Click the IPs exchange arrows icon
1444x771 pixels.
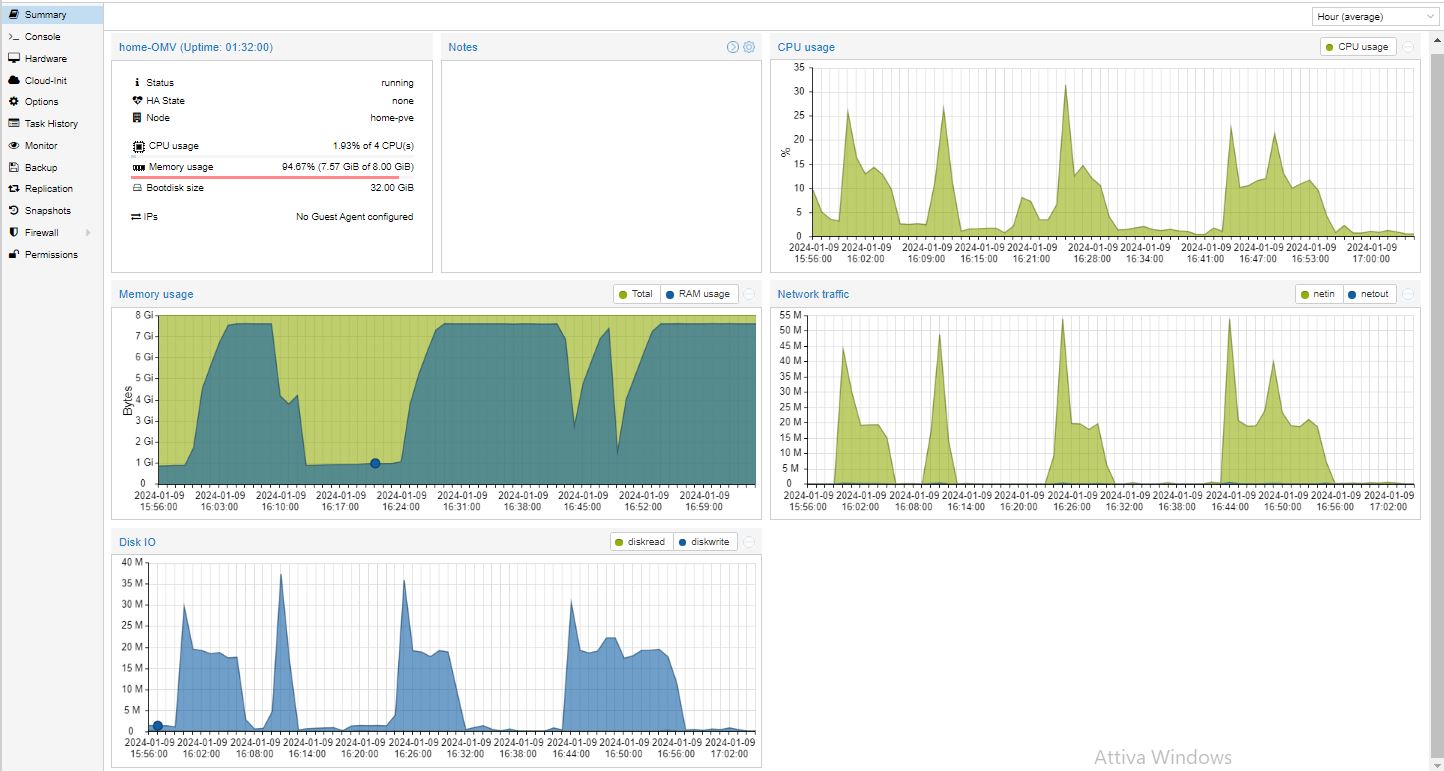pos(137,217)
